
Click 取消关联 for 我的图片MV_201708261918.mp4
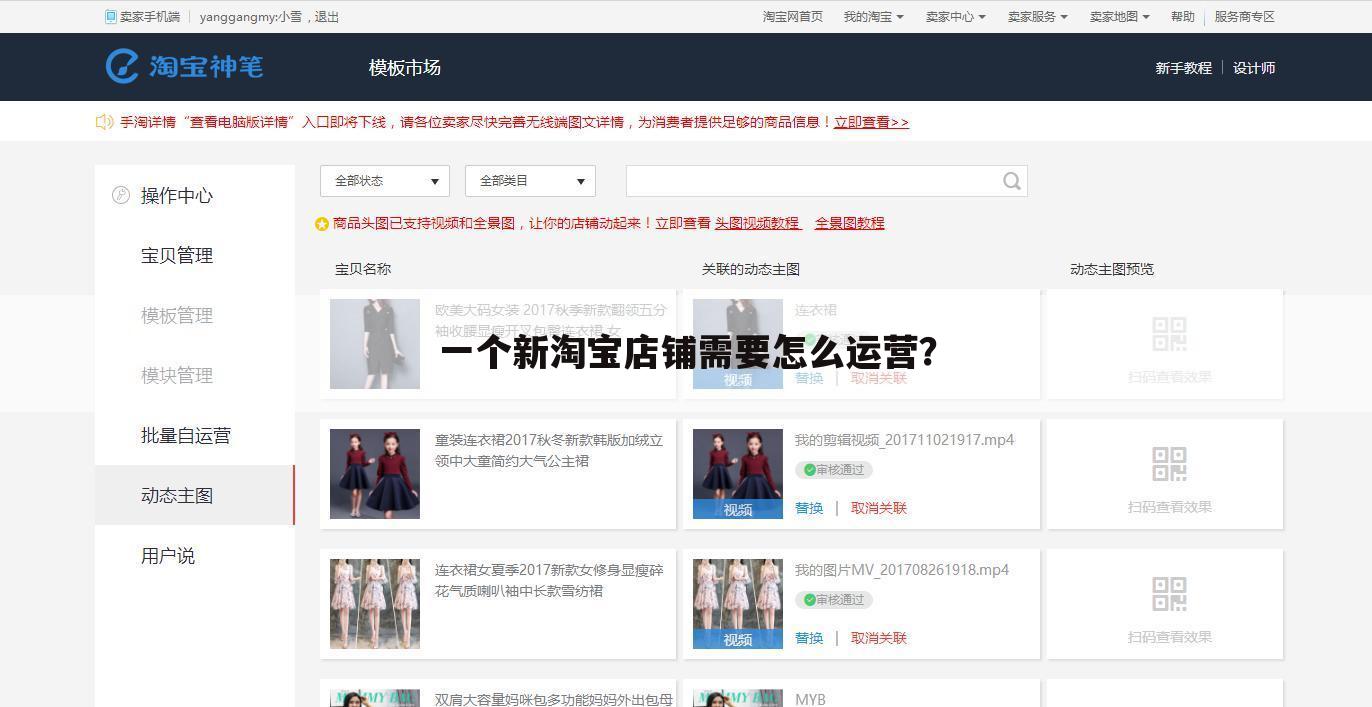(879, 638)
